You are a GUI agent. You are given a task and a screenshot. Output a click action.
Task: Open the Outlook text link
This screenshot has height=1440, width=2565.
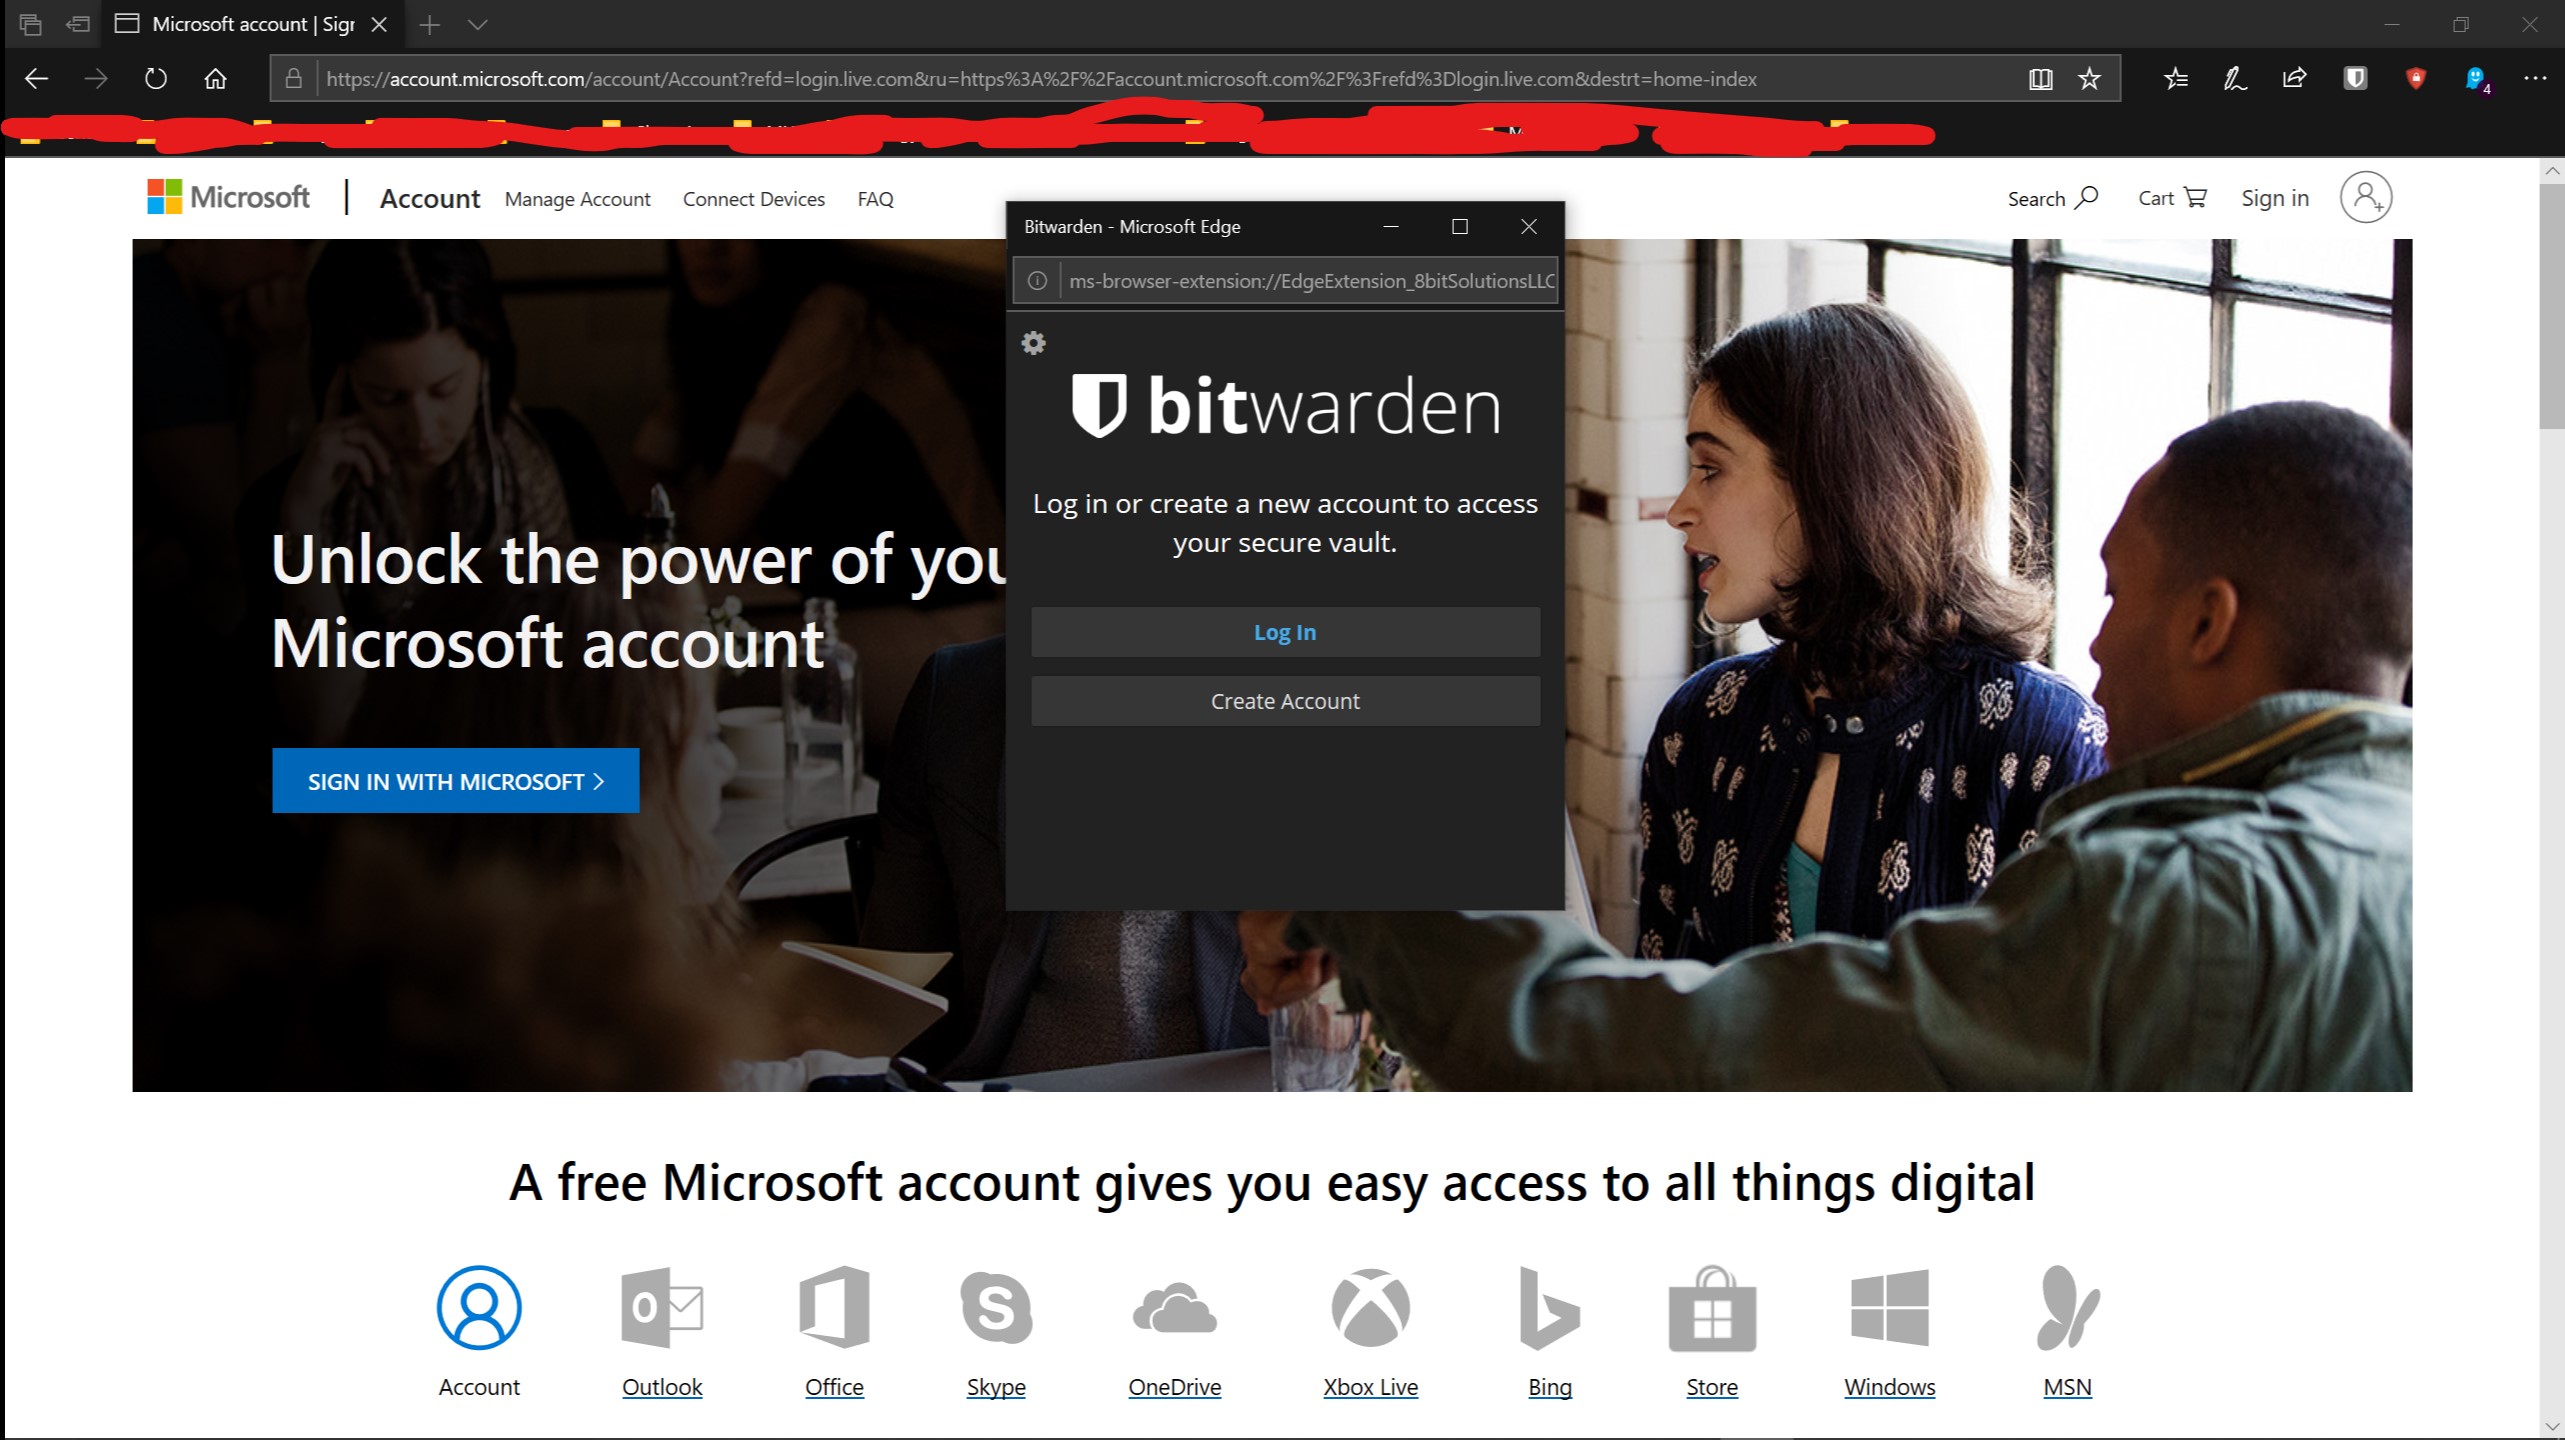point(662,1387)
